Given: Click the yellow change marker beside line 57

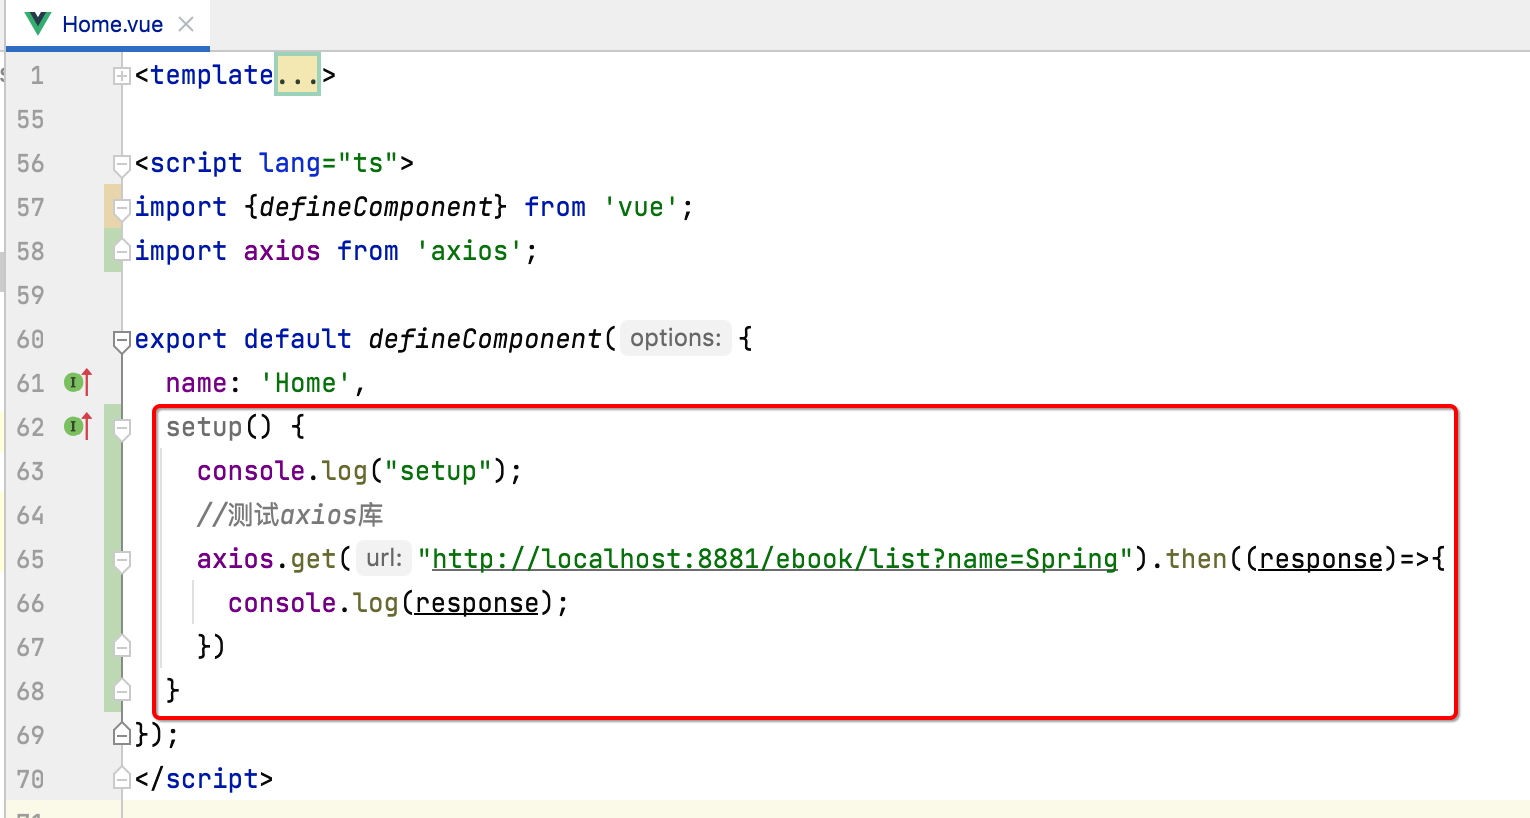Looking at the screenshot, I should (111, 207).
